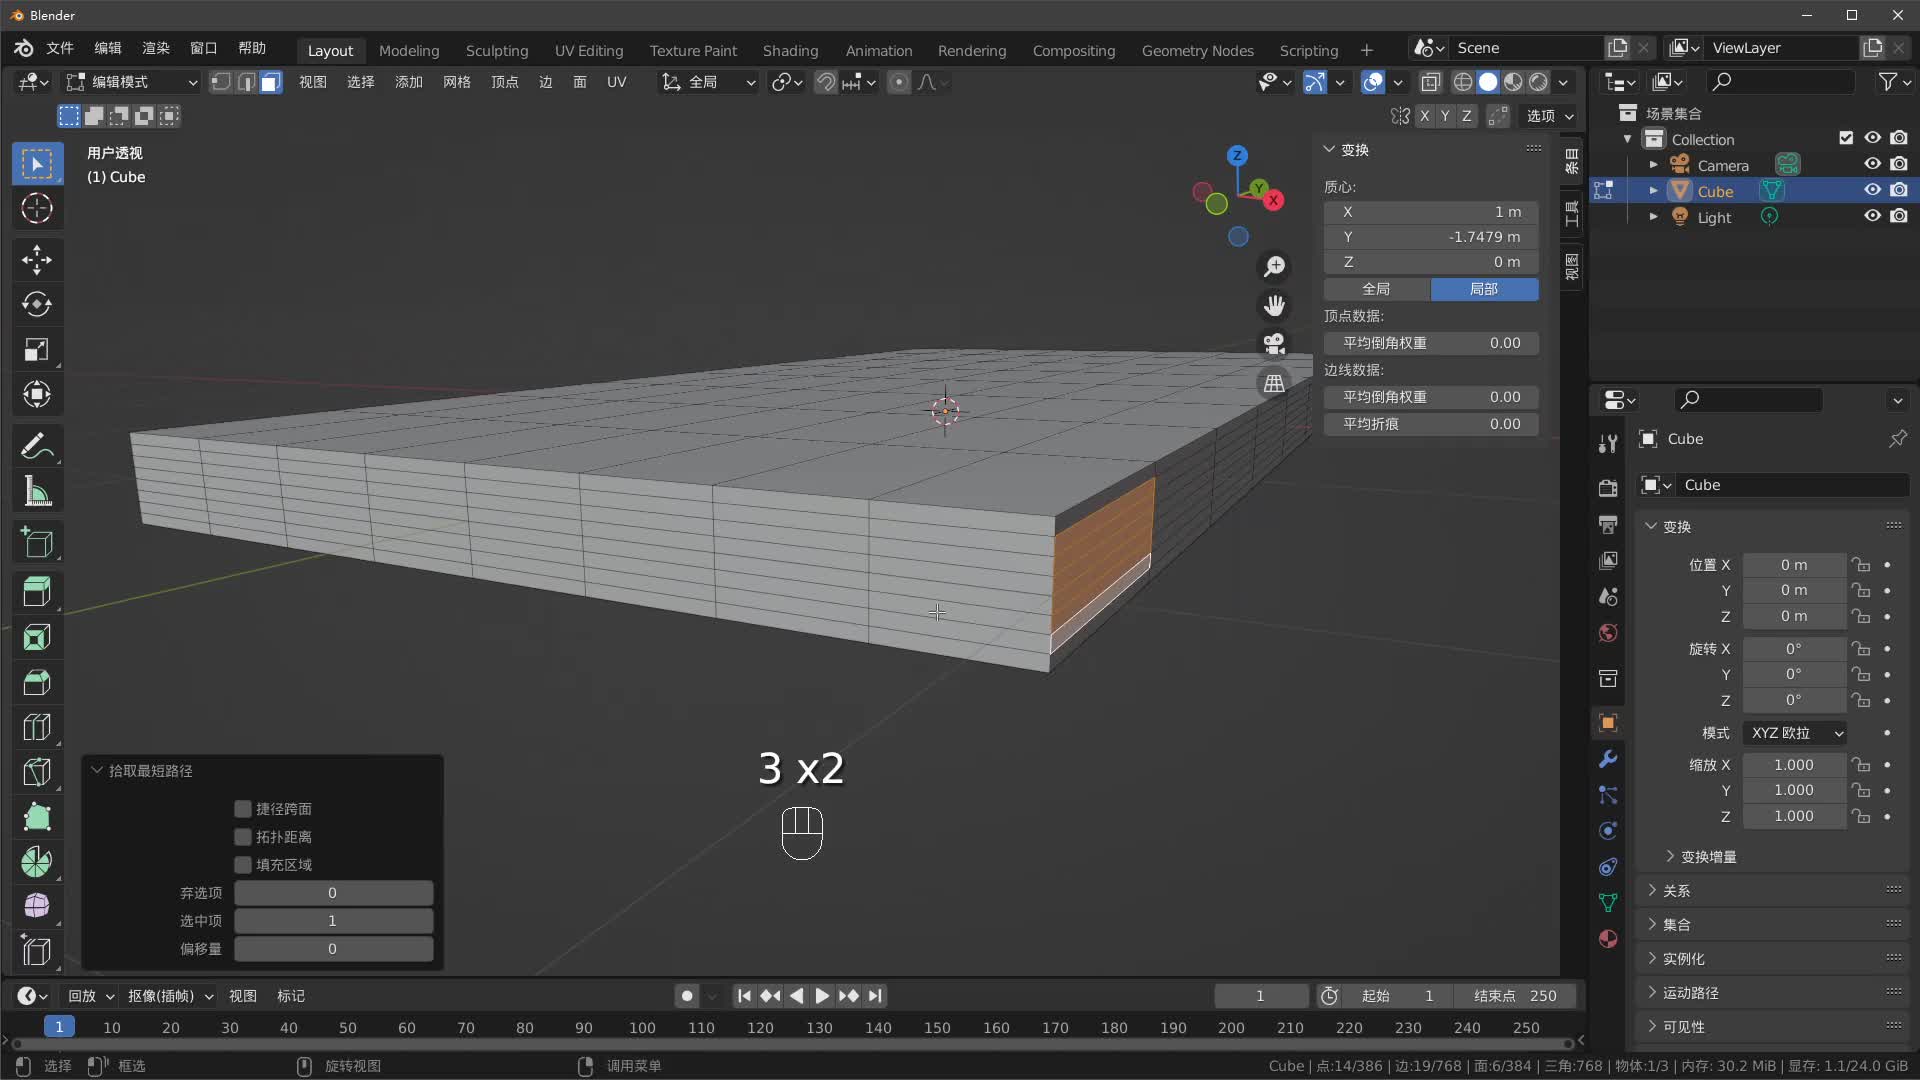Select the Bevel tool
Screen dimensions: 1920x1080
(x=37, y=682)
